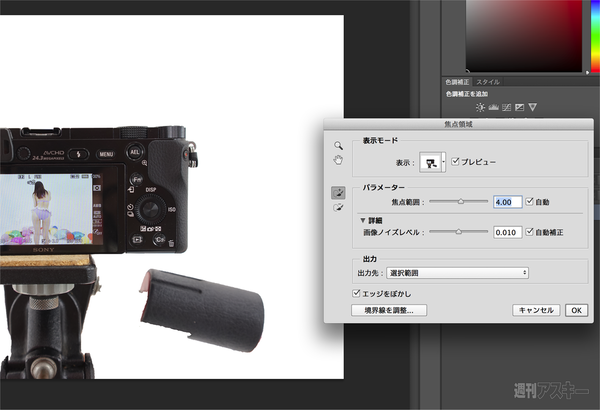Add a Curves adjustment
This screenshot has width=600, height=410.
point(506,107)
